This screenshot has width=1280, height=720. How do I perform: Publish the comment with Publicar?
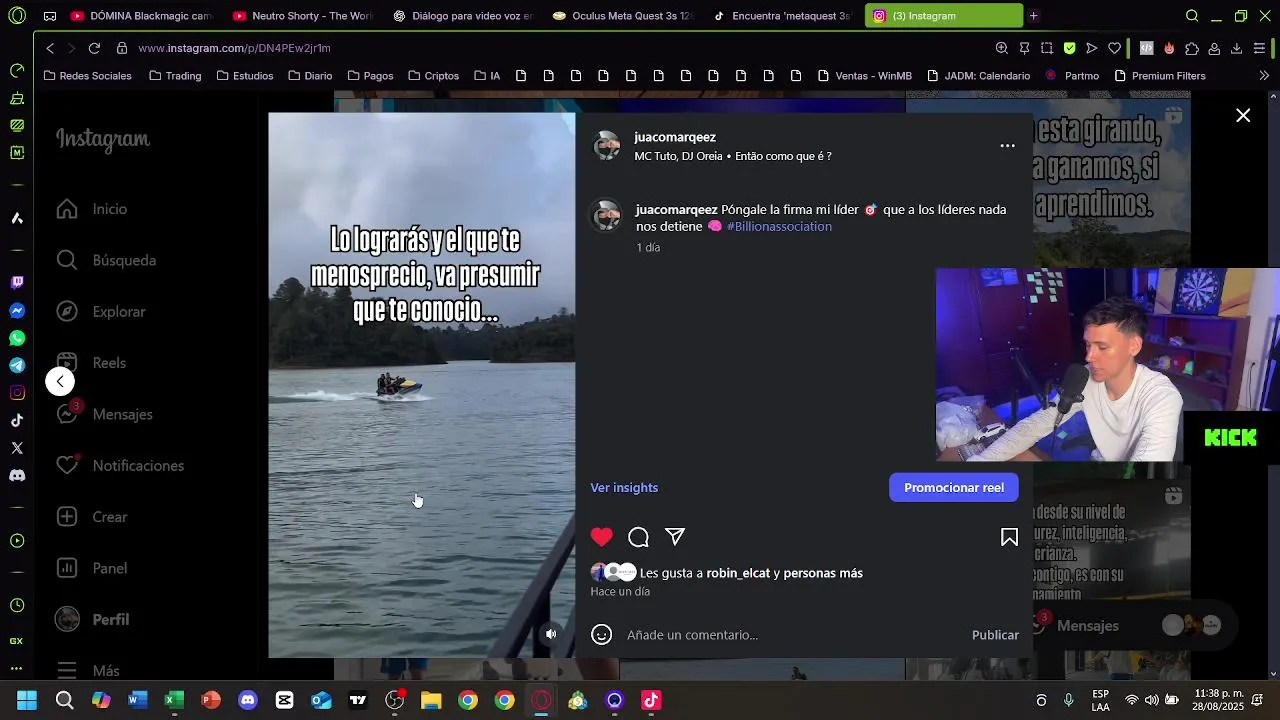[995, 635]
